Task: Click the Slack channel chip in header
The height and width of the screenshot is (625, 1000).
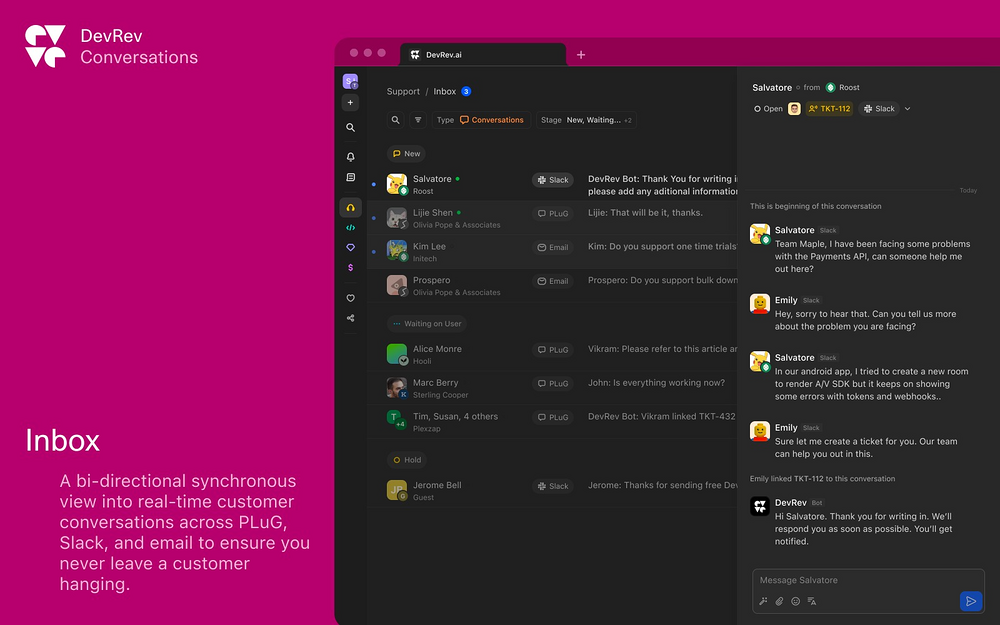Action: click(879, 109)
